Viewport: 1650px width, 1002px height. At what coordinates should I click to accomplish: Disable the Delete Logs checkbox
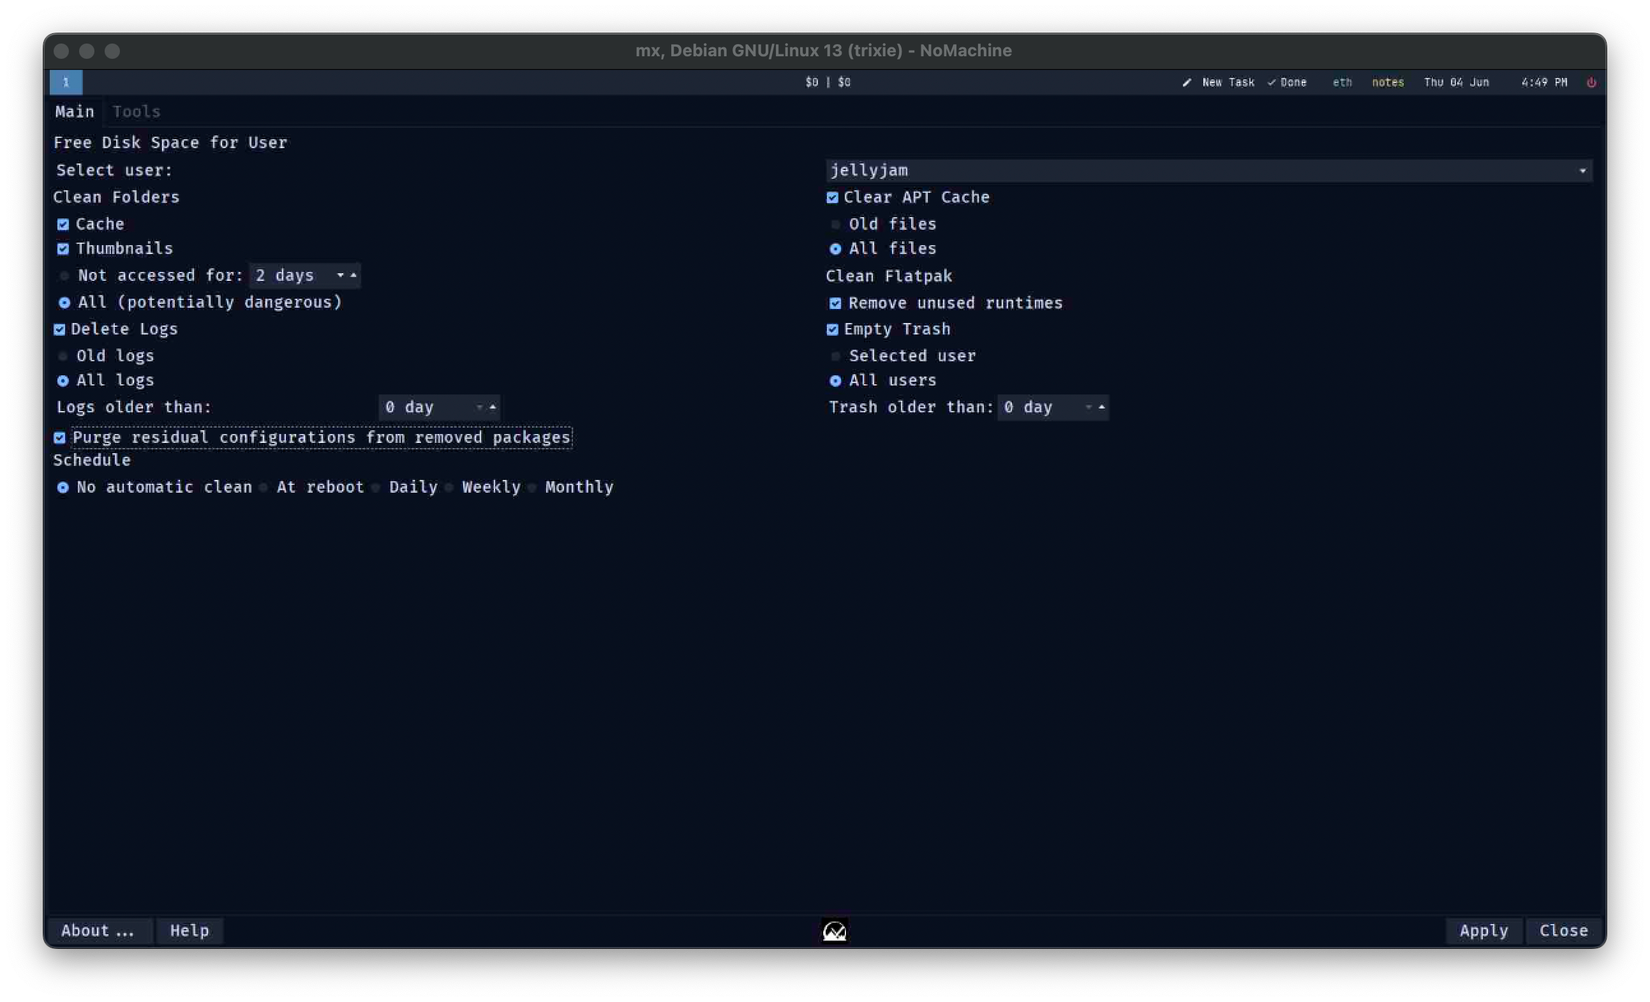[60, 329]
